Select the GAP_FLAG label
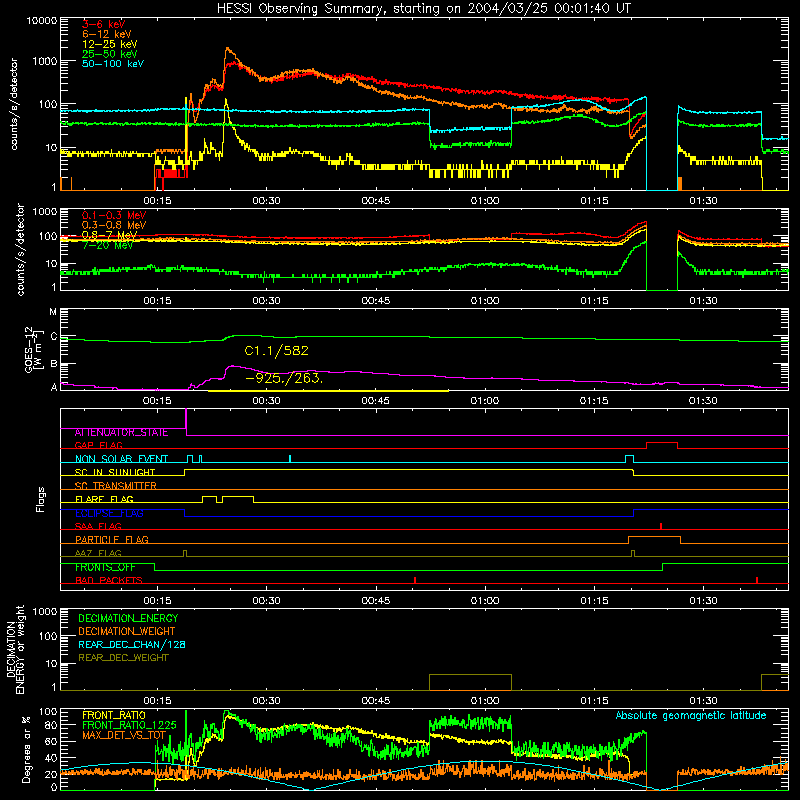This screenshot has width=800, height=800. (98, 445)
